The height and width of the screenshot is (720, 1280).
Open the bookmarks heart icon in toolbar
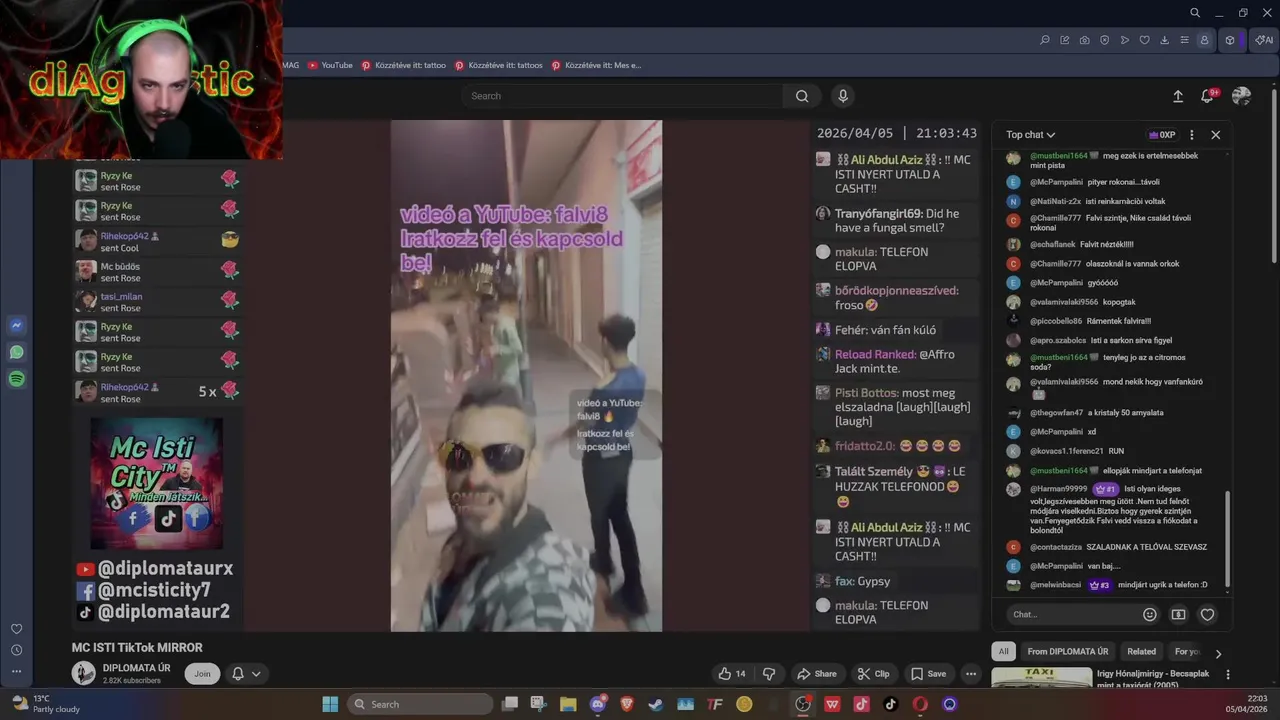pos(1145,40)
